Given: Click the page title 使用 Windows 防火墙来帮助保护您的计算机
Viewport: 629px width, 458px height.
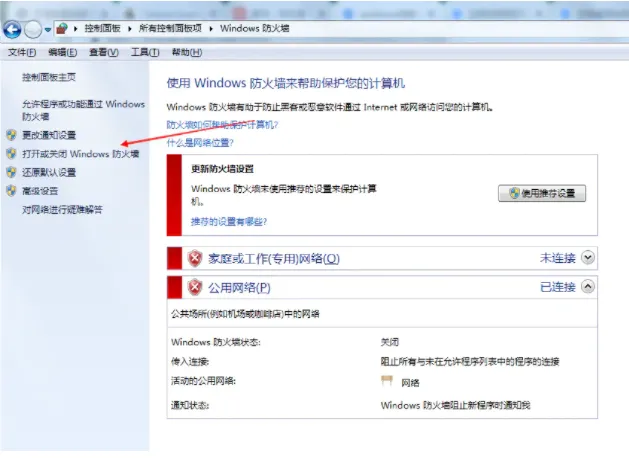Looking at the screenshot, I should click(x=286, y=83).
